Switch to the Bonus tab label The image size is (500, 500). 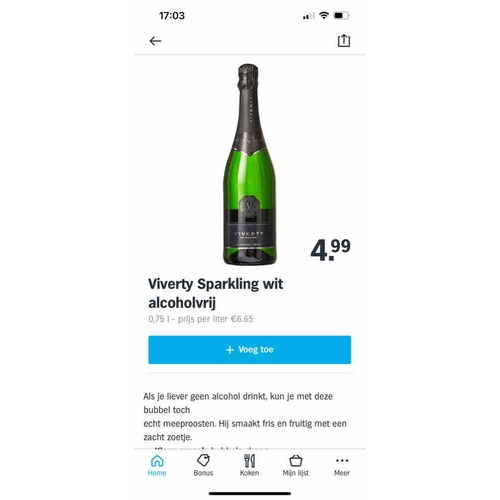coord(203,473)
